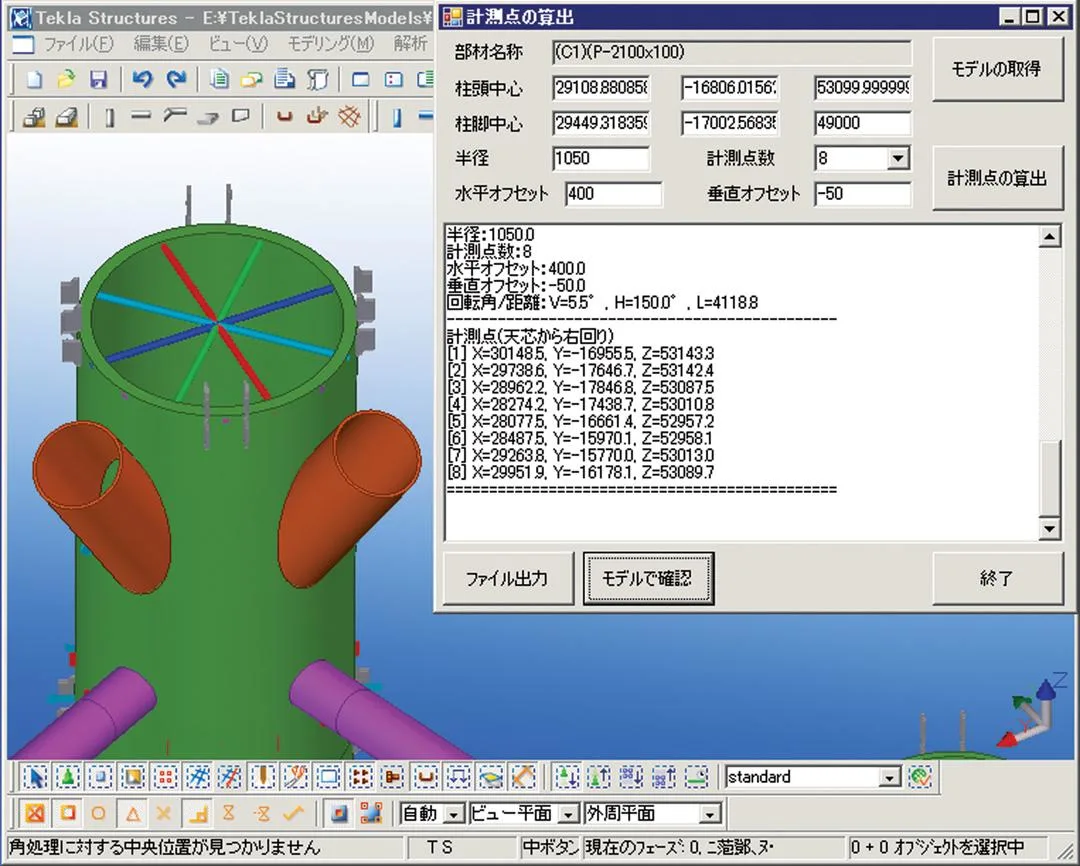
Task: Click the Open model folder icon
Action: point(66,80)
